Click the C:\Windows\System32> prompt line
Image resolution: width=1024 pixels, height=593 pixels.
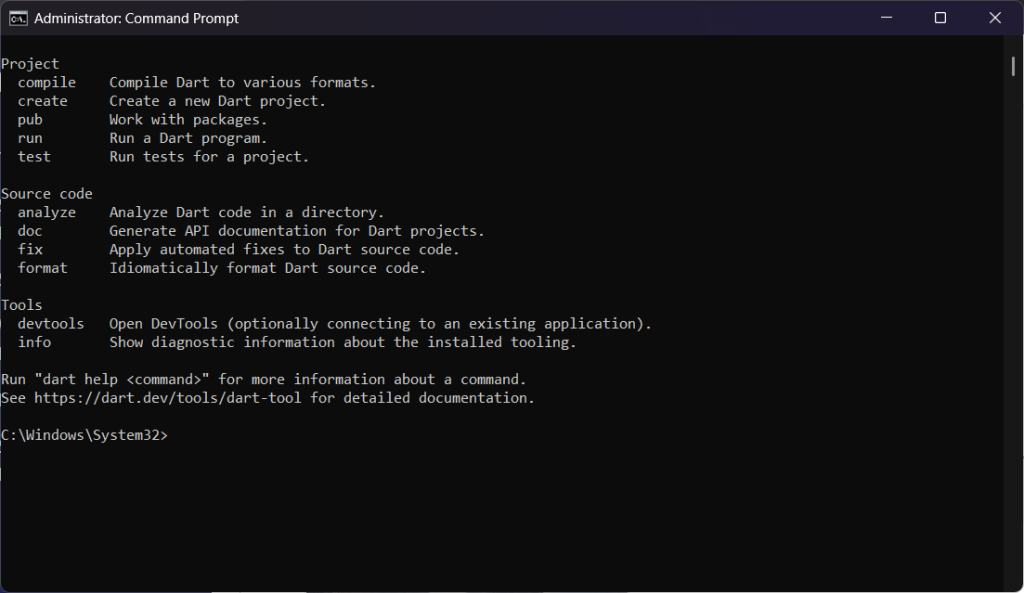tap(85, 435)
